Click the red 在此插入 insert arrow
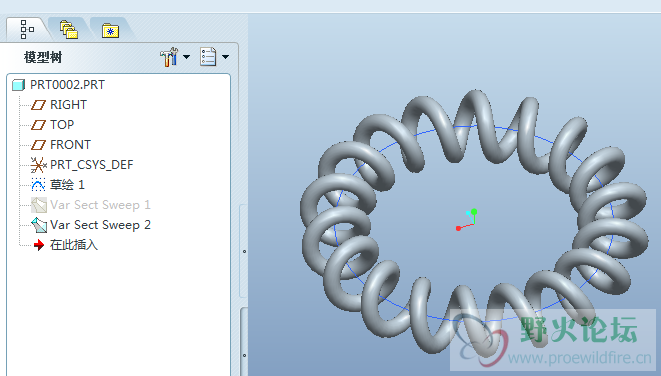 pyautogui.click(x=39, y=245)
